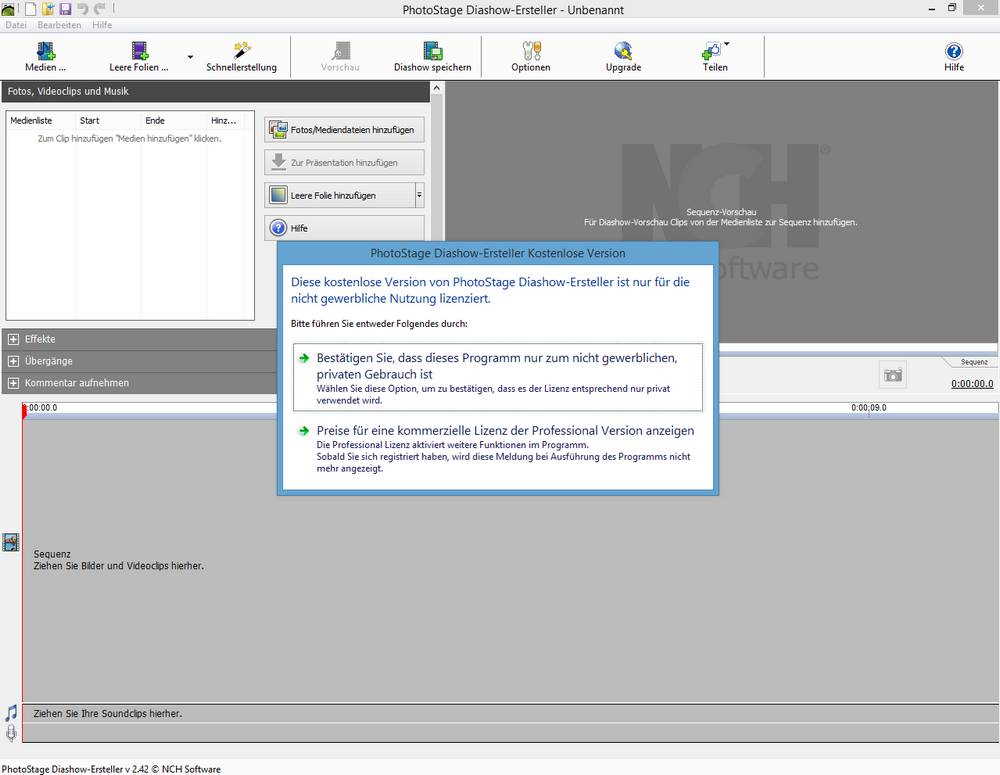The width and height of the screenshot is (1000, 775).
Task: Click the film strip sequence track icon
Action: click(x=10, y=542)
